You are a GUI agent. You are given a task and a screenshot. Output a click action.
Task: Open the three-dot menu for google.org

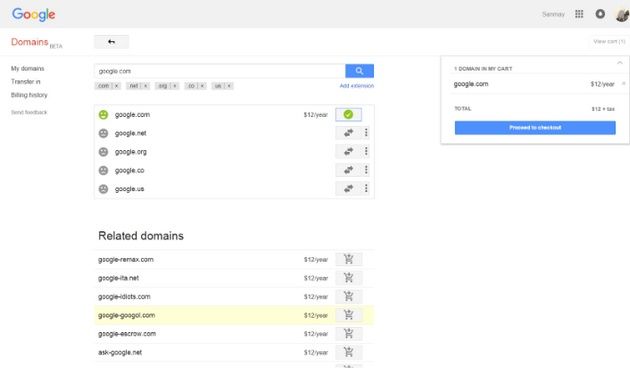366,151
